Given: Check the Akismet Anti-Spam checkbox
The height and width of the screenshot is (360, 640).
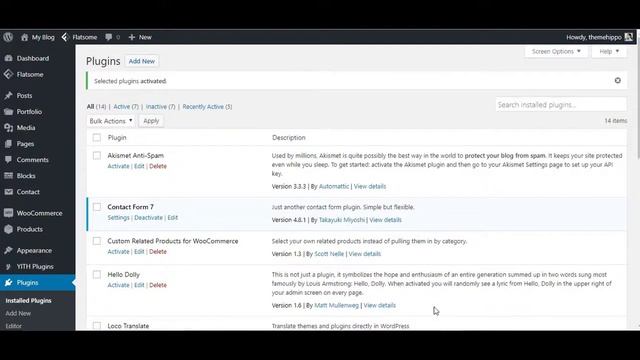Looking at the screenshot, I should coord(97,156).
